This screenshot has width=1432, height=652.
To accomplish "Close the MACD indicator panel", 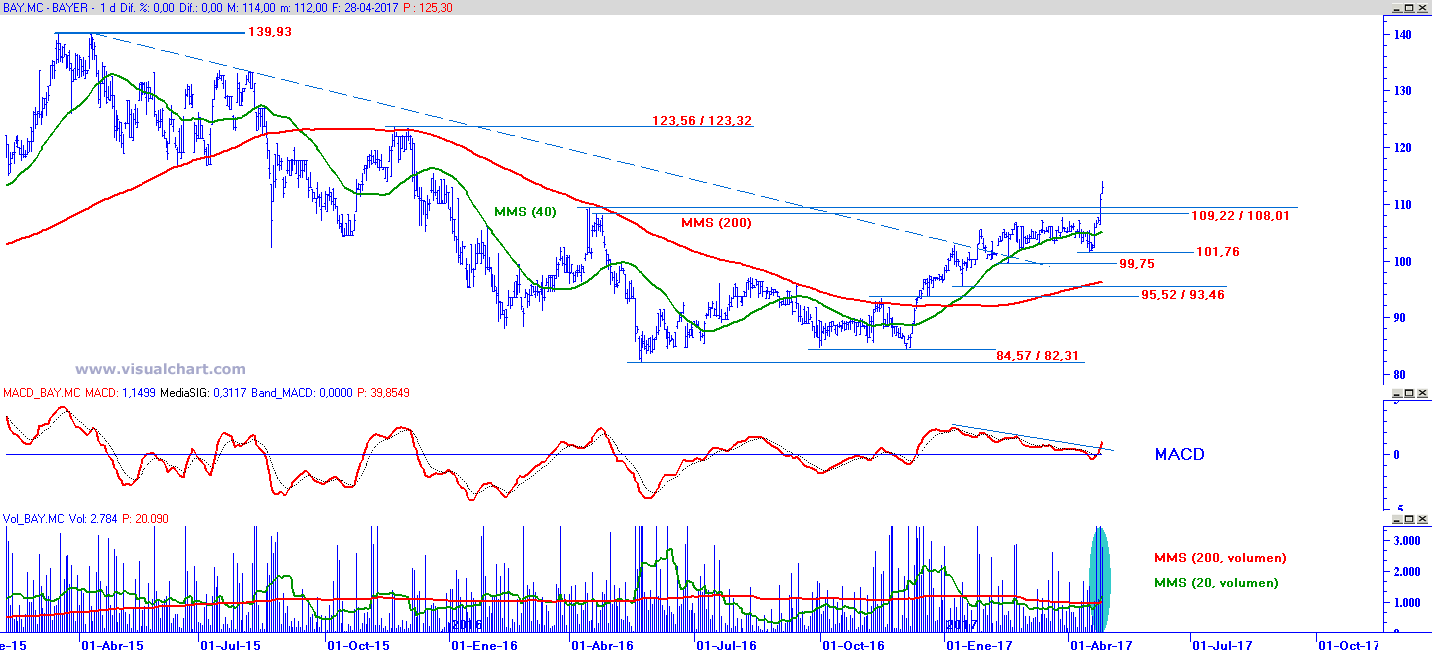I will click(x=1422, y=393).
